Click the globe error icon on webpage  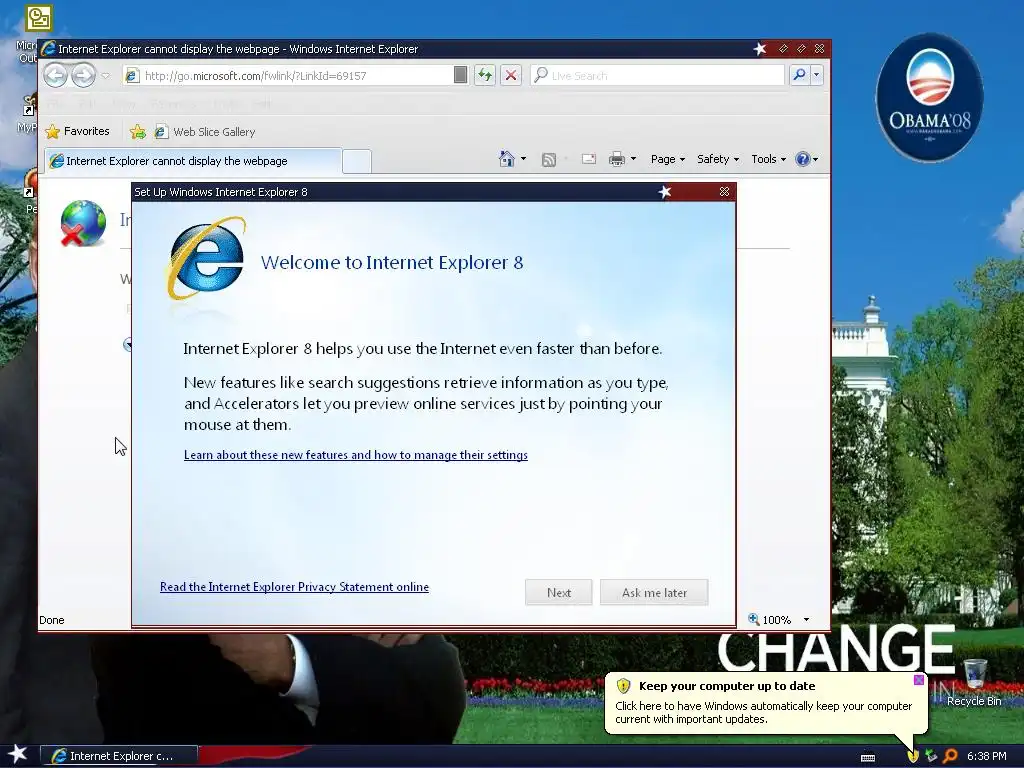[83, 223]
